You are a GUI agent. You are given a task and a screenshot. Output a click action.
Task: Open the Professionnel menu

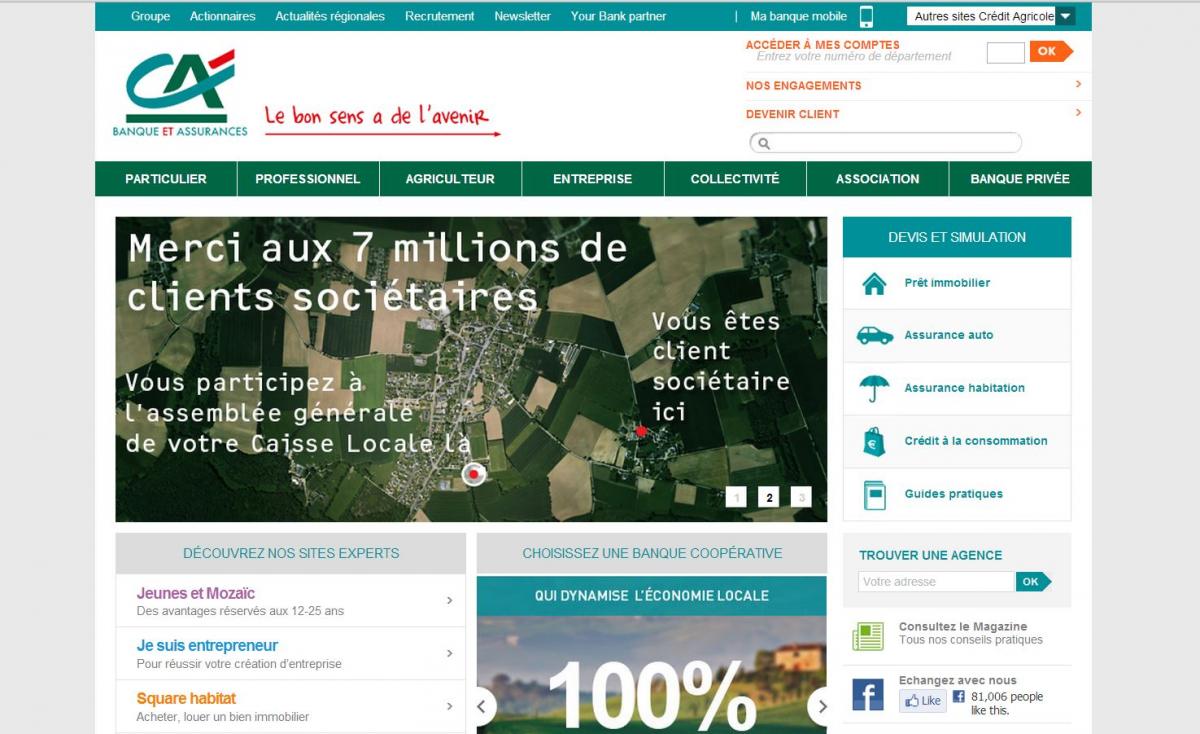click(308, 179)
